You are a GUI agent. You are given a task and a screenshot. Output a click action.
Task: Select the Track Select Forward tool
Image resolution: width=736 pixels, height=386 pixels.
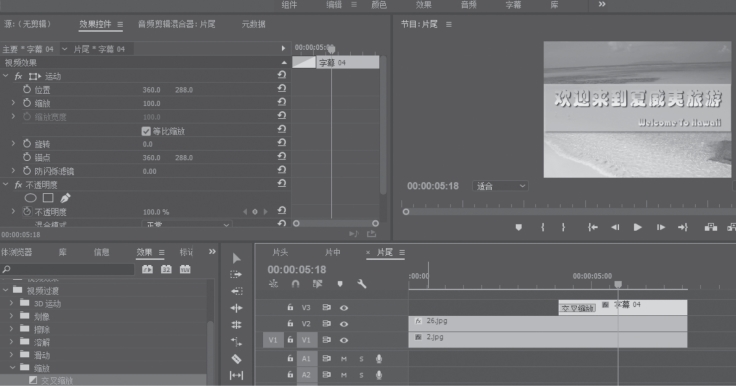tap(236, 274)
